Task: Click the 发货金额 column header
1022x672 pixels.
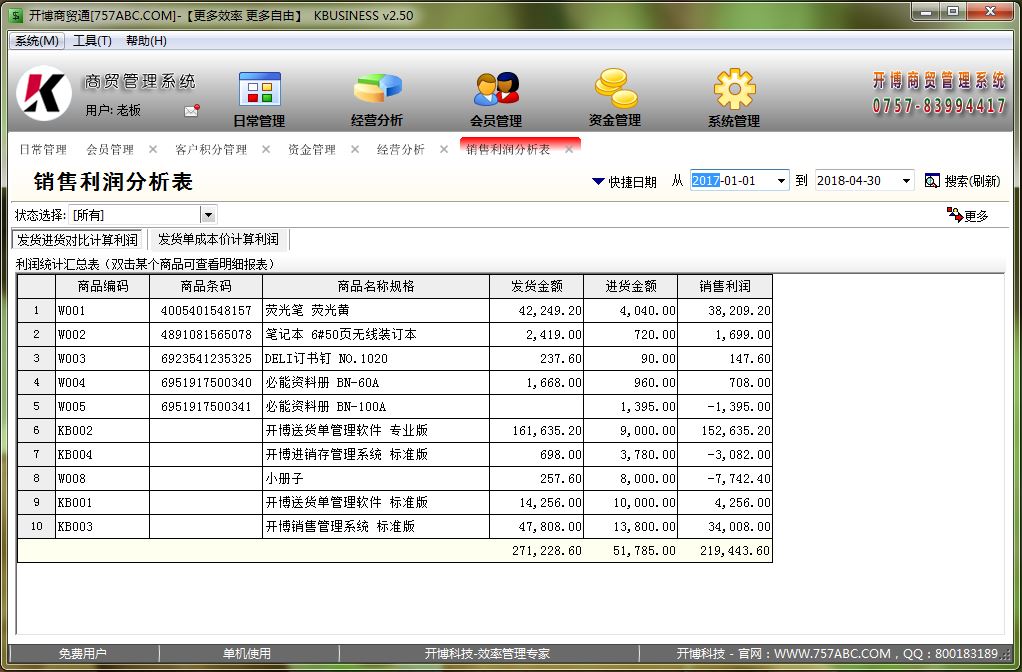Action: (536, 286)
